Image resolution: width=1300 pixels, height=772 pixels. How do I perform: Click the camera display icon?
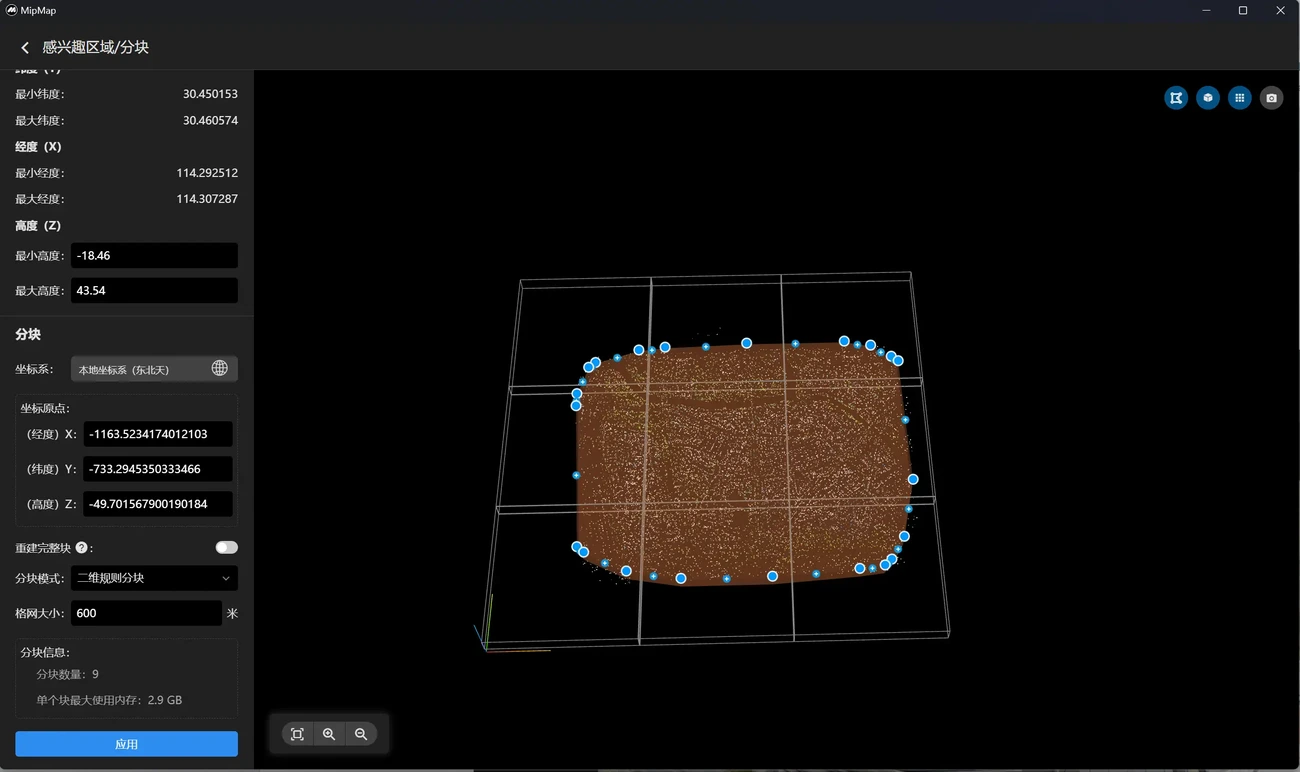tap(1271, 98)
